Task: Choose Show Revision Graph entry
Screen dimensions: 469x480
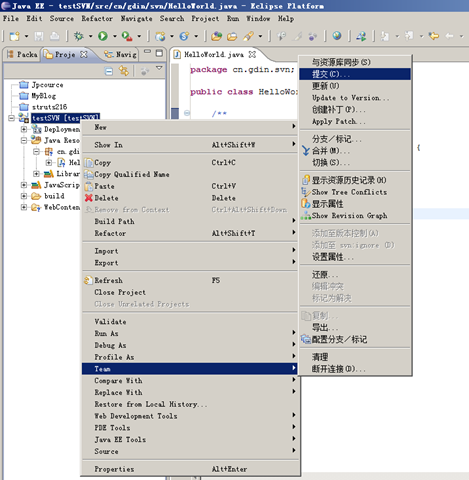Action: point(355,216)
